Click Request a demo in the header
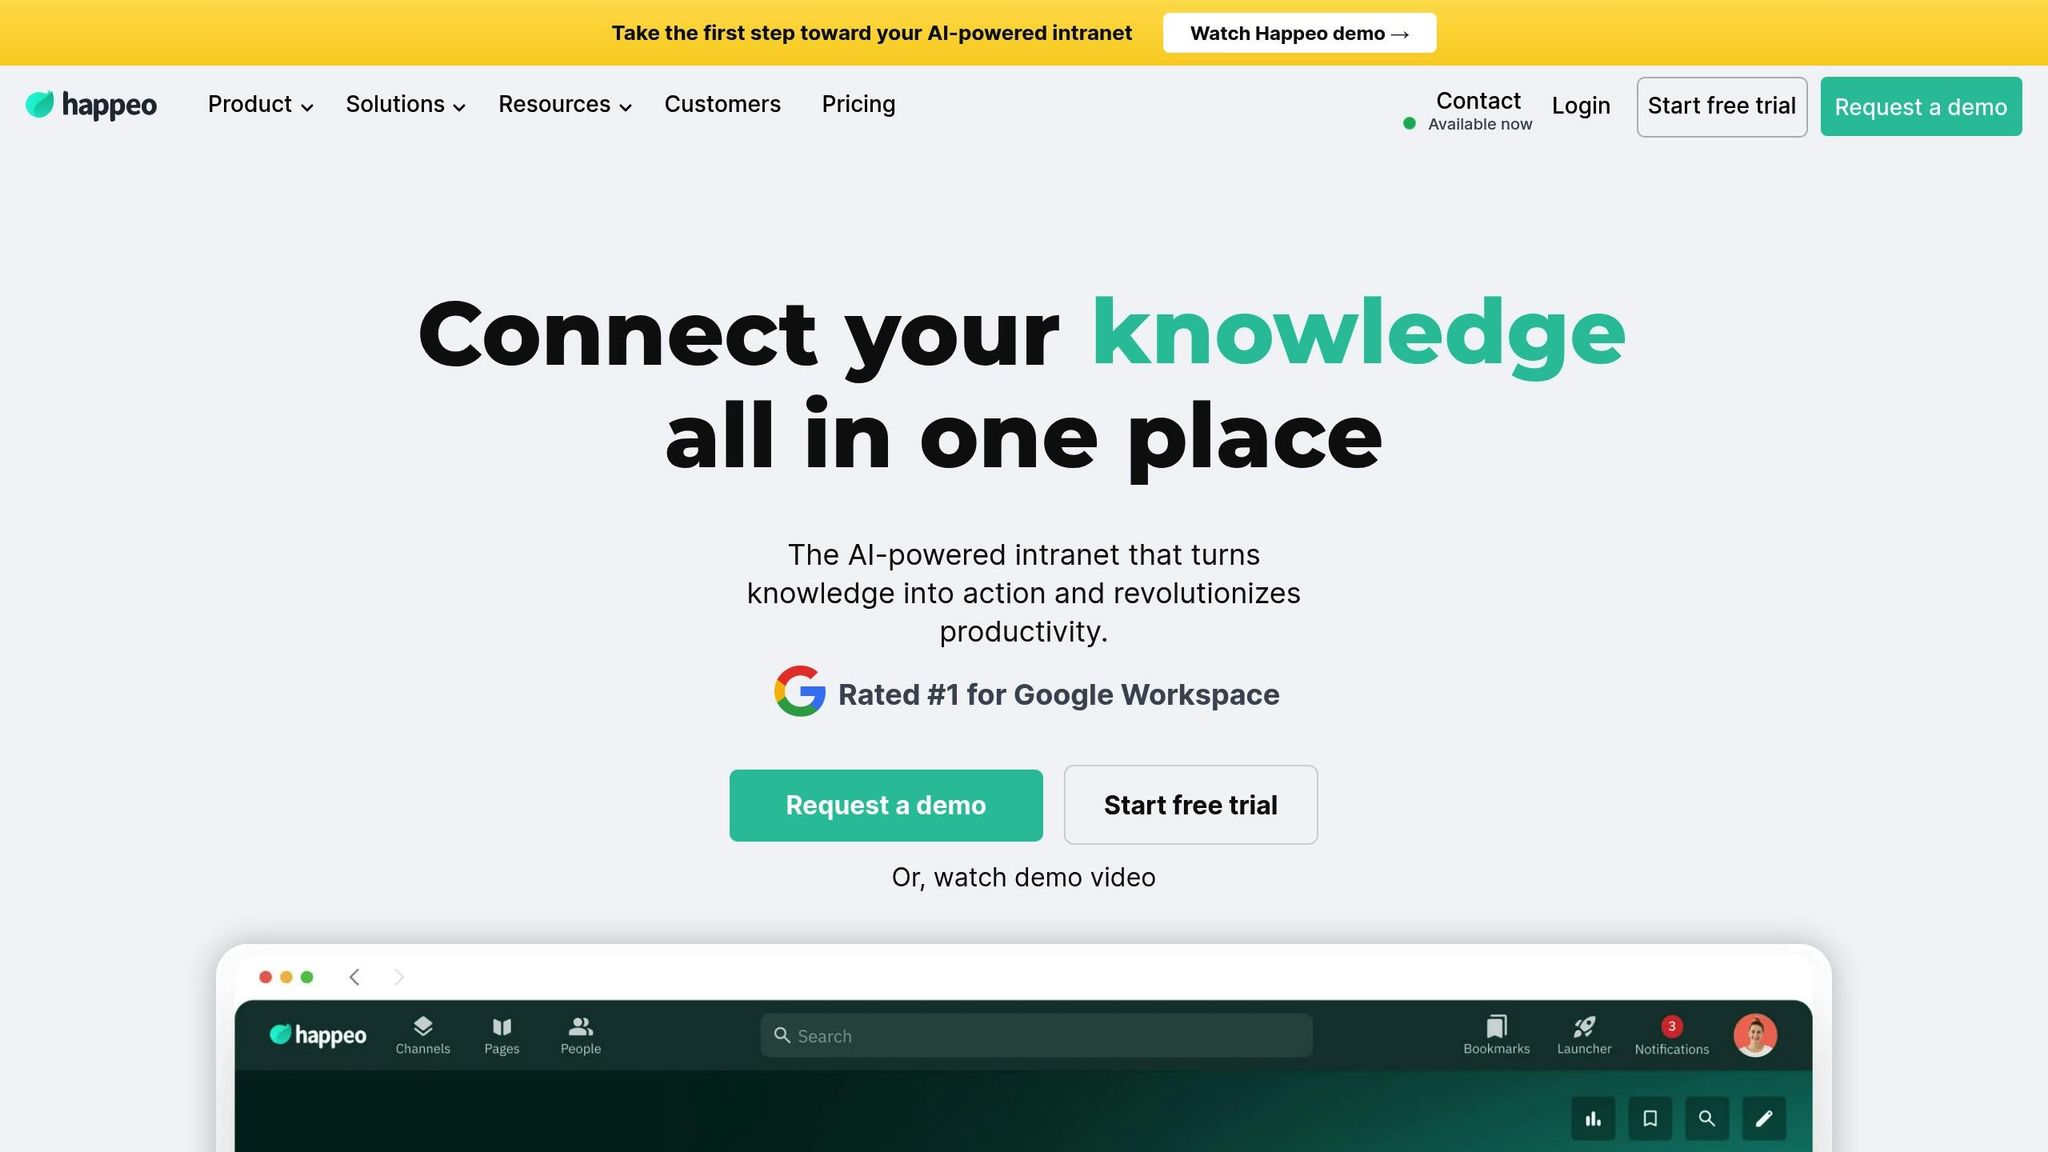The width and height of the screenshot is (2048, 1152). 1921,107
